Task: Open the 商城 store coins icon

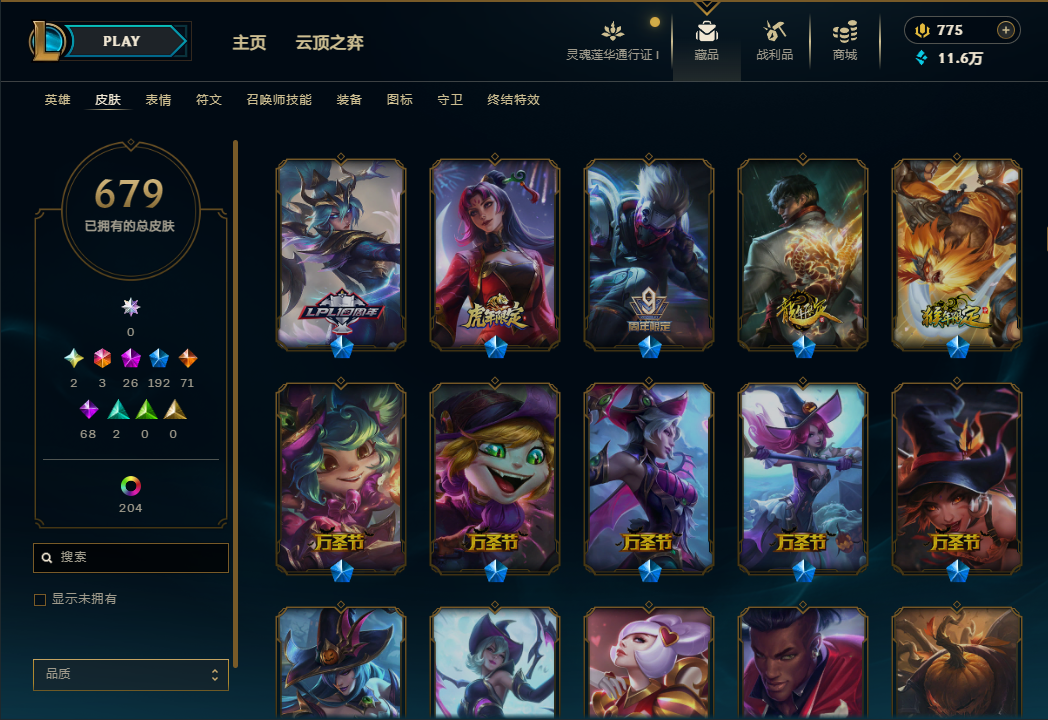Action: pos(845,31)
